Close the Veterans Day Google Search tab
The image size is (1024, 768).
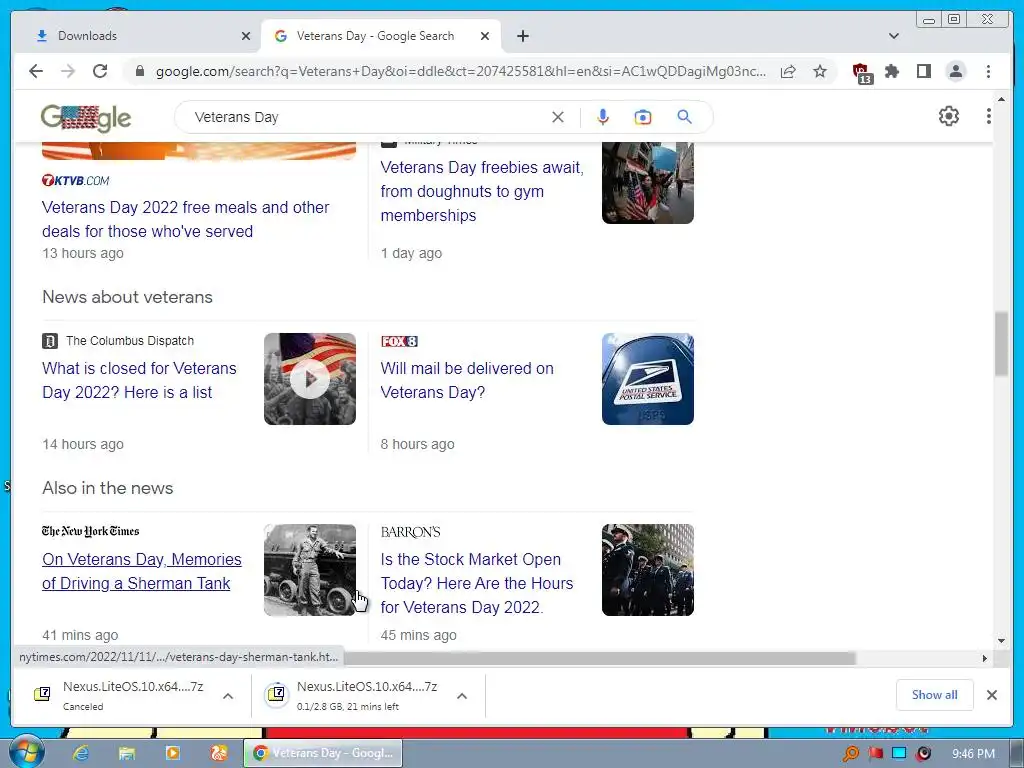(485, 36)
